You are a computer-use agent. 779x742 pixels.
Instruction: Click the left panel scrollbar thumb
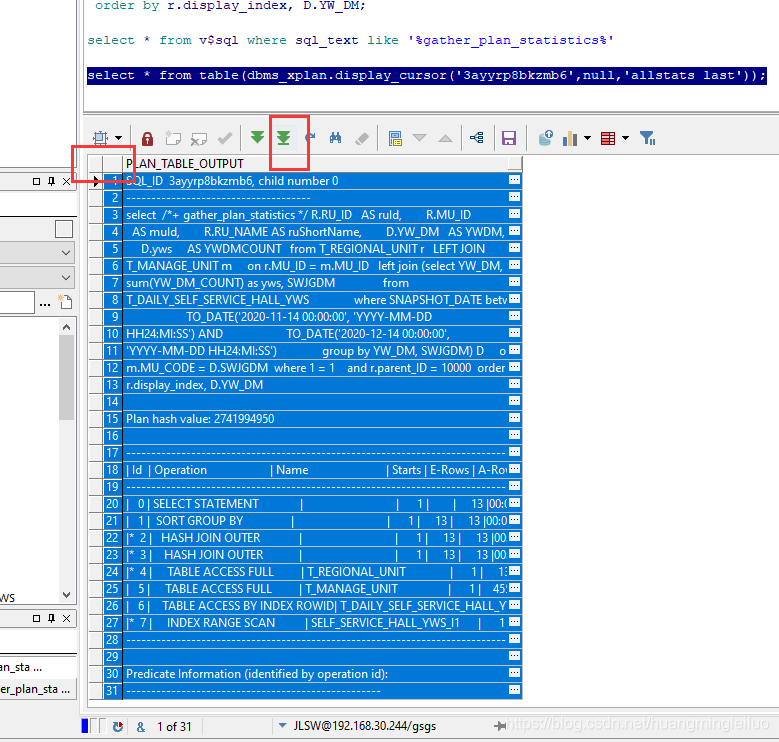pyautogui.click(x=66, y=377)
